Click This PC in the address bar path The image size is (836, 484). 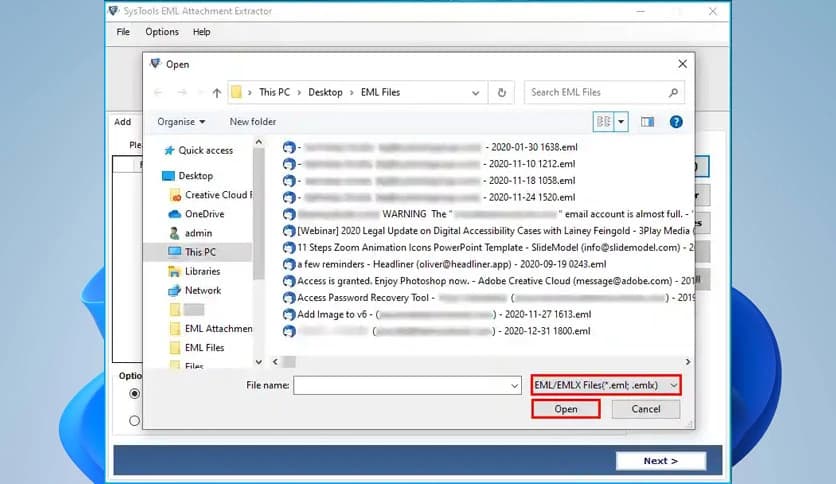(x=275, y=93)
